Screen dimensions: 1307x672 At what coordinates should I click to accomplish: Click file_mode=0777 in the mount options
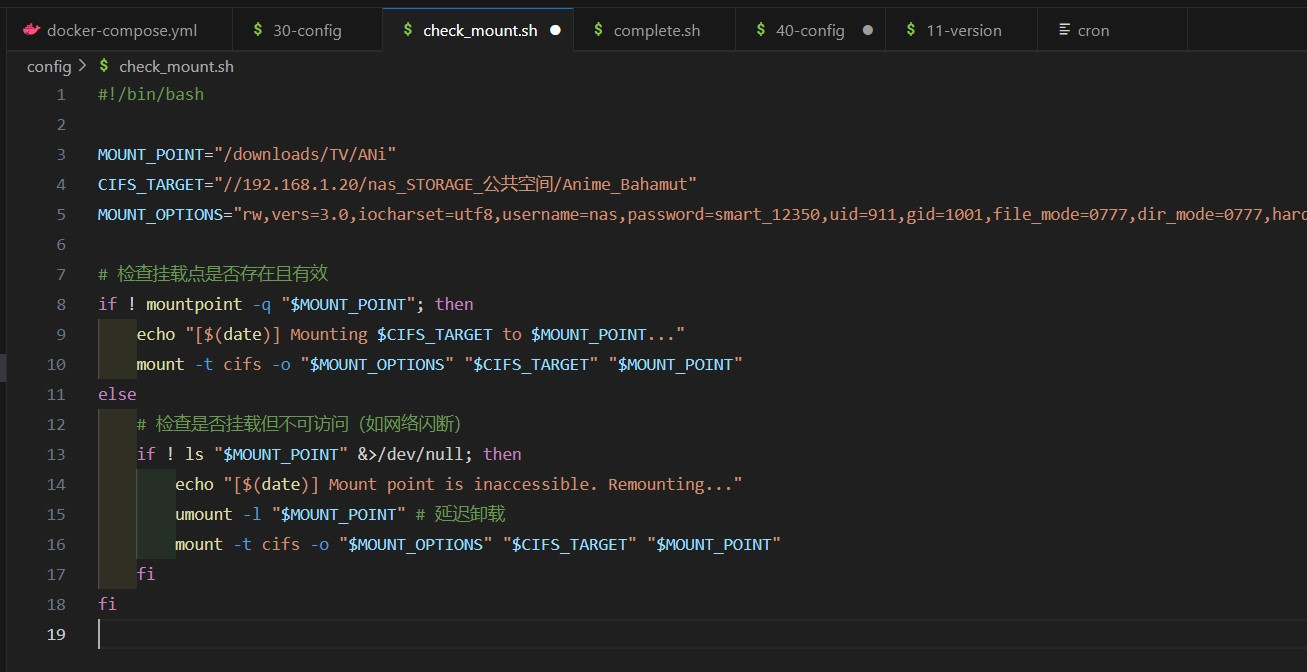[x=1059, y=214]
